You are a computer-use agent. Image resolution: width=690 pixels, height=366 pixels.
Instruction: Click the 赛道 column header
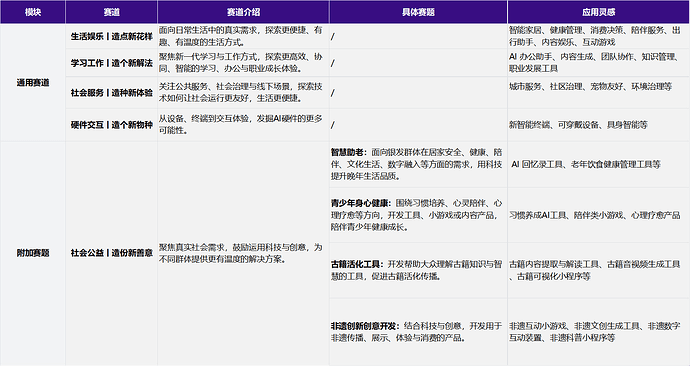tap(112, 12)
